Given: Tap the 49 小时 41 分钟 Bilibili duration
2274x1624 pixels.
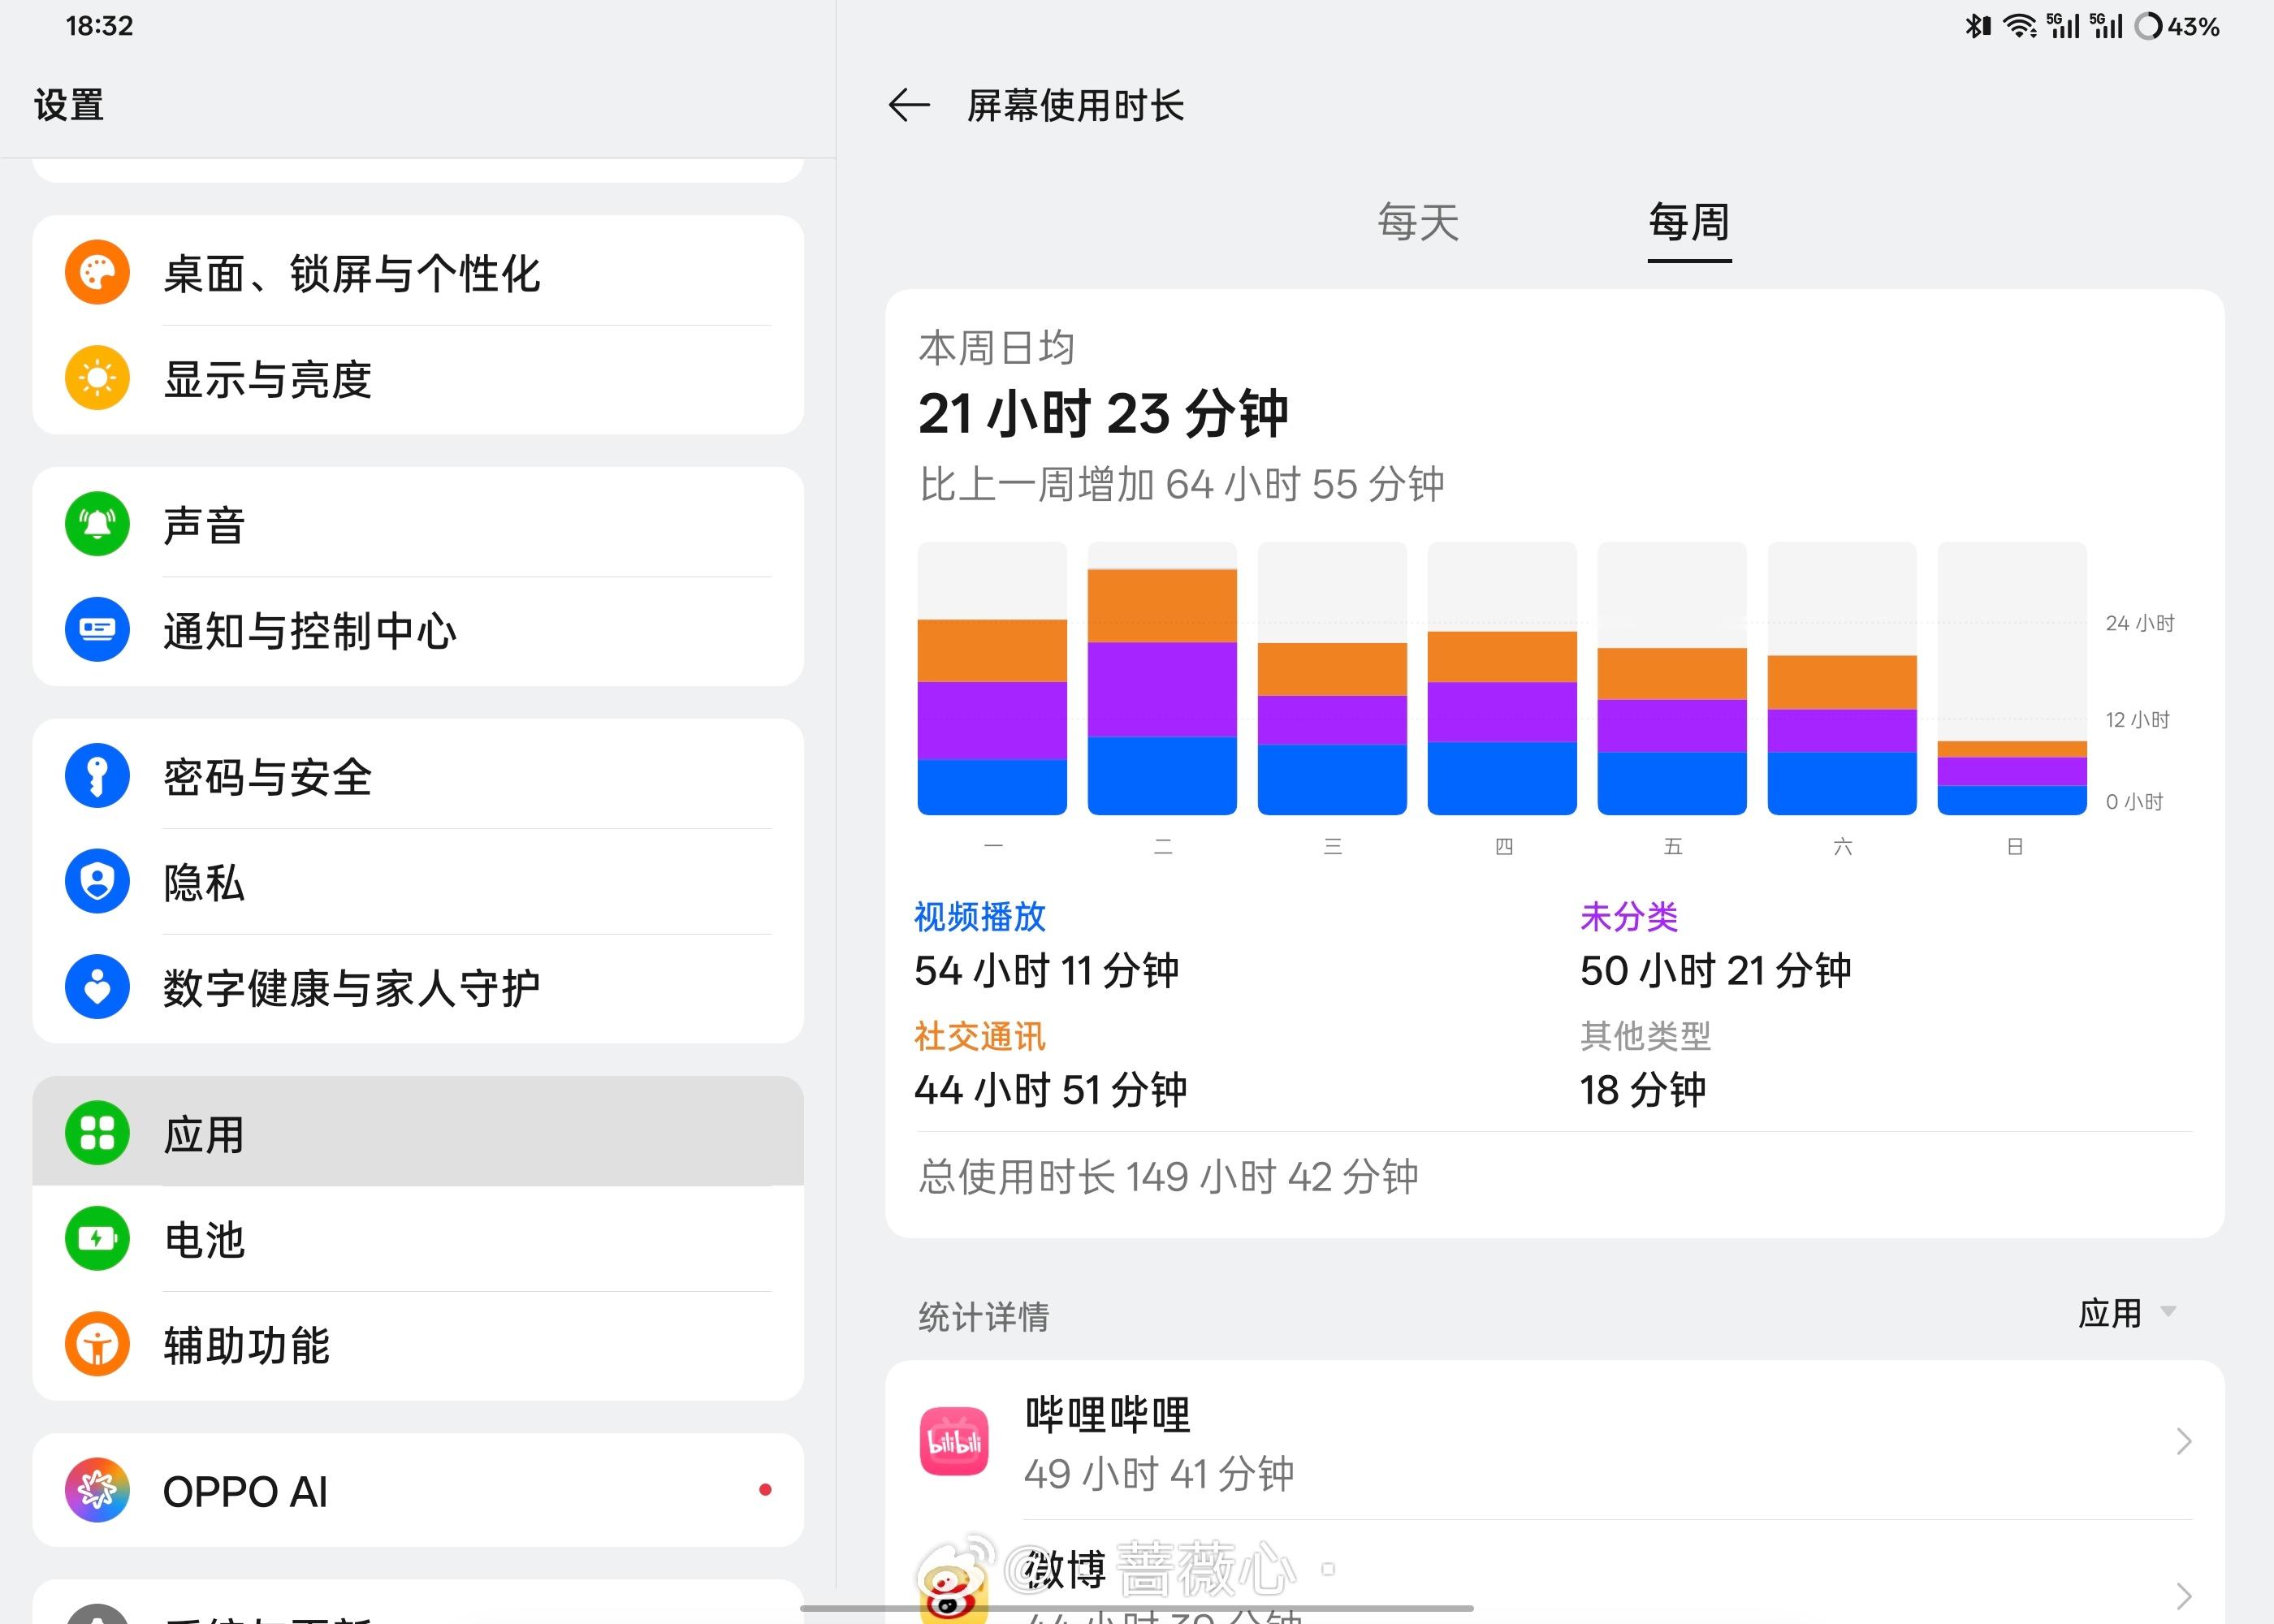Looking at the screenshot, I should pyautogui.click(x=1159, y=1474).
